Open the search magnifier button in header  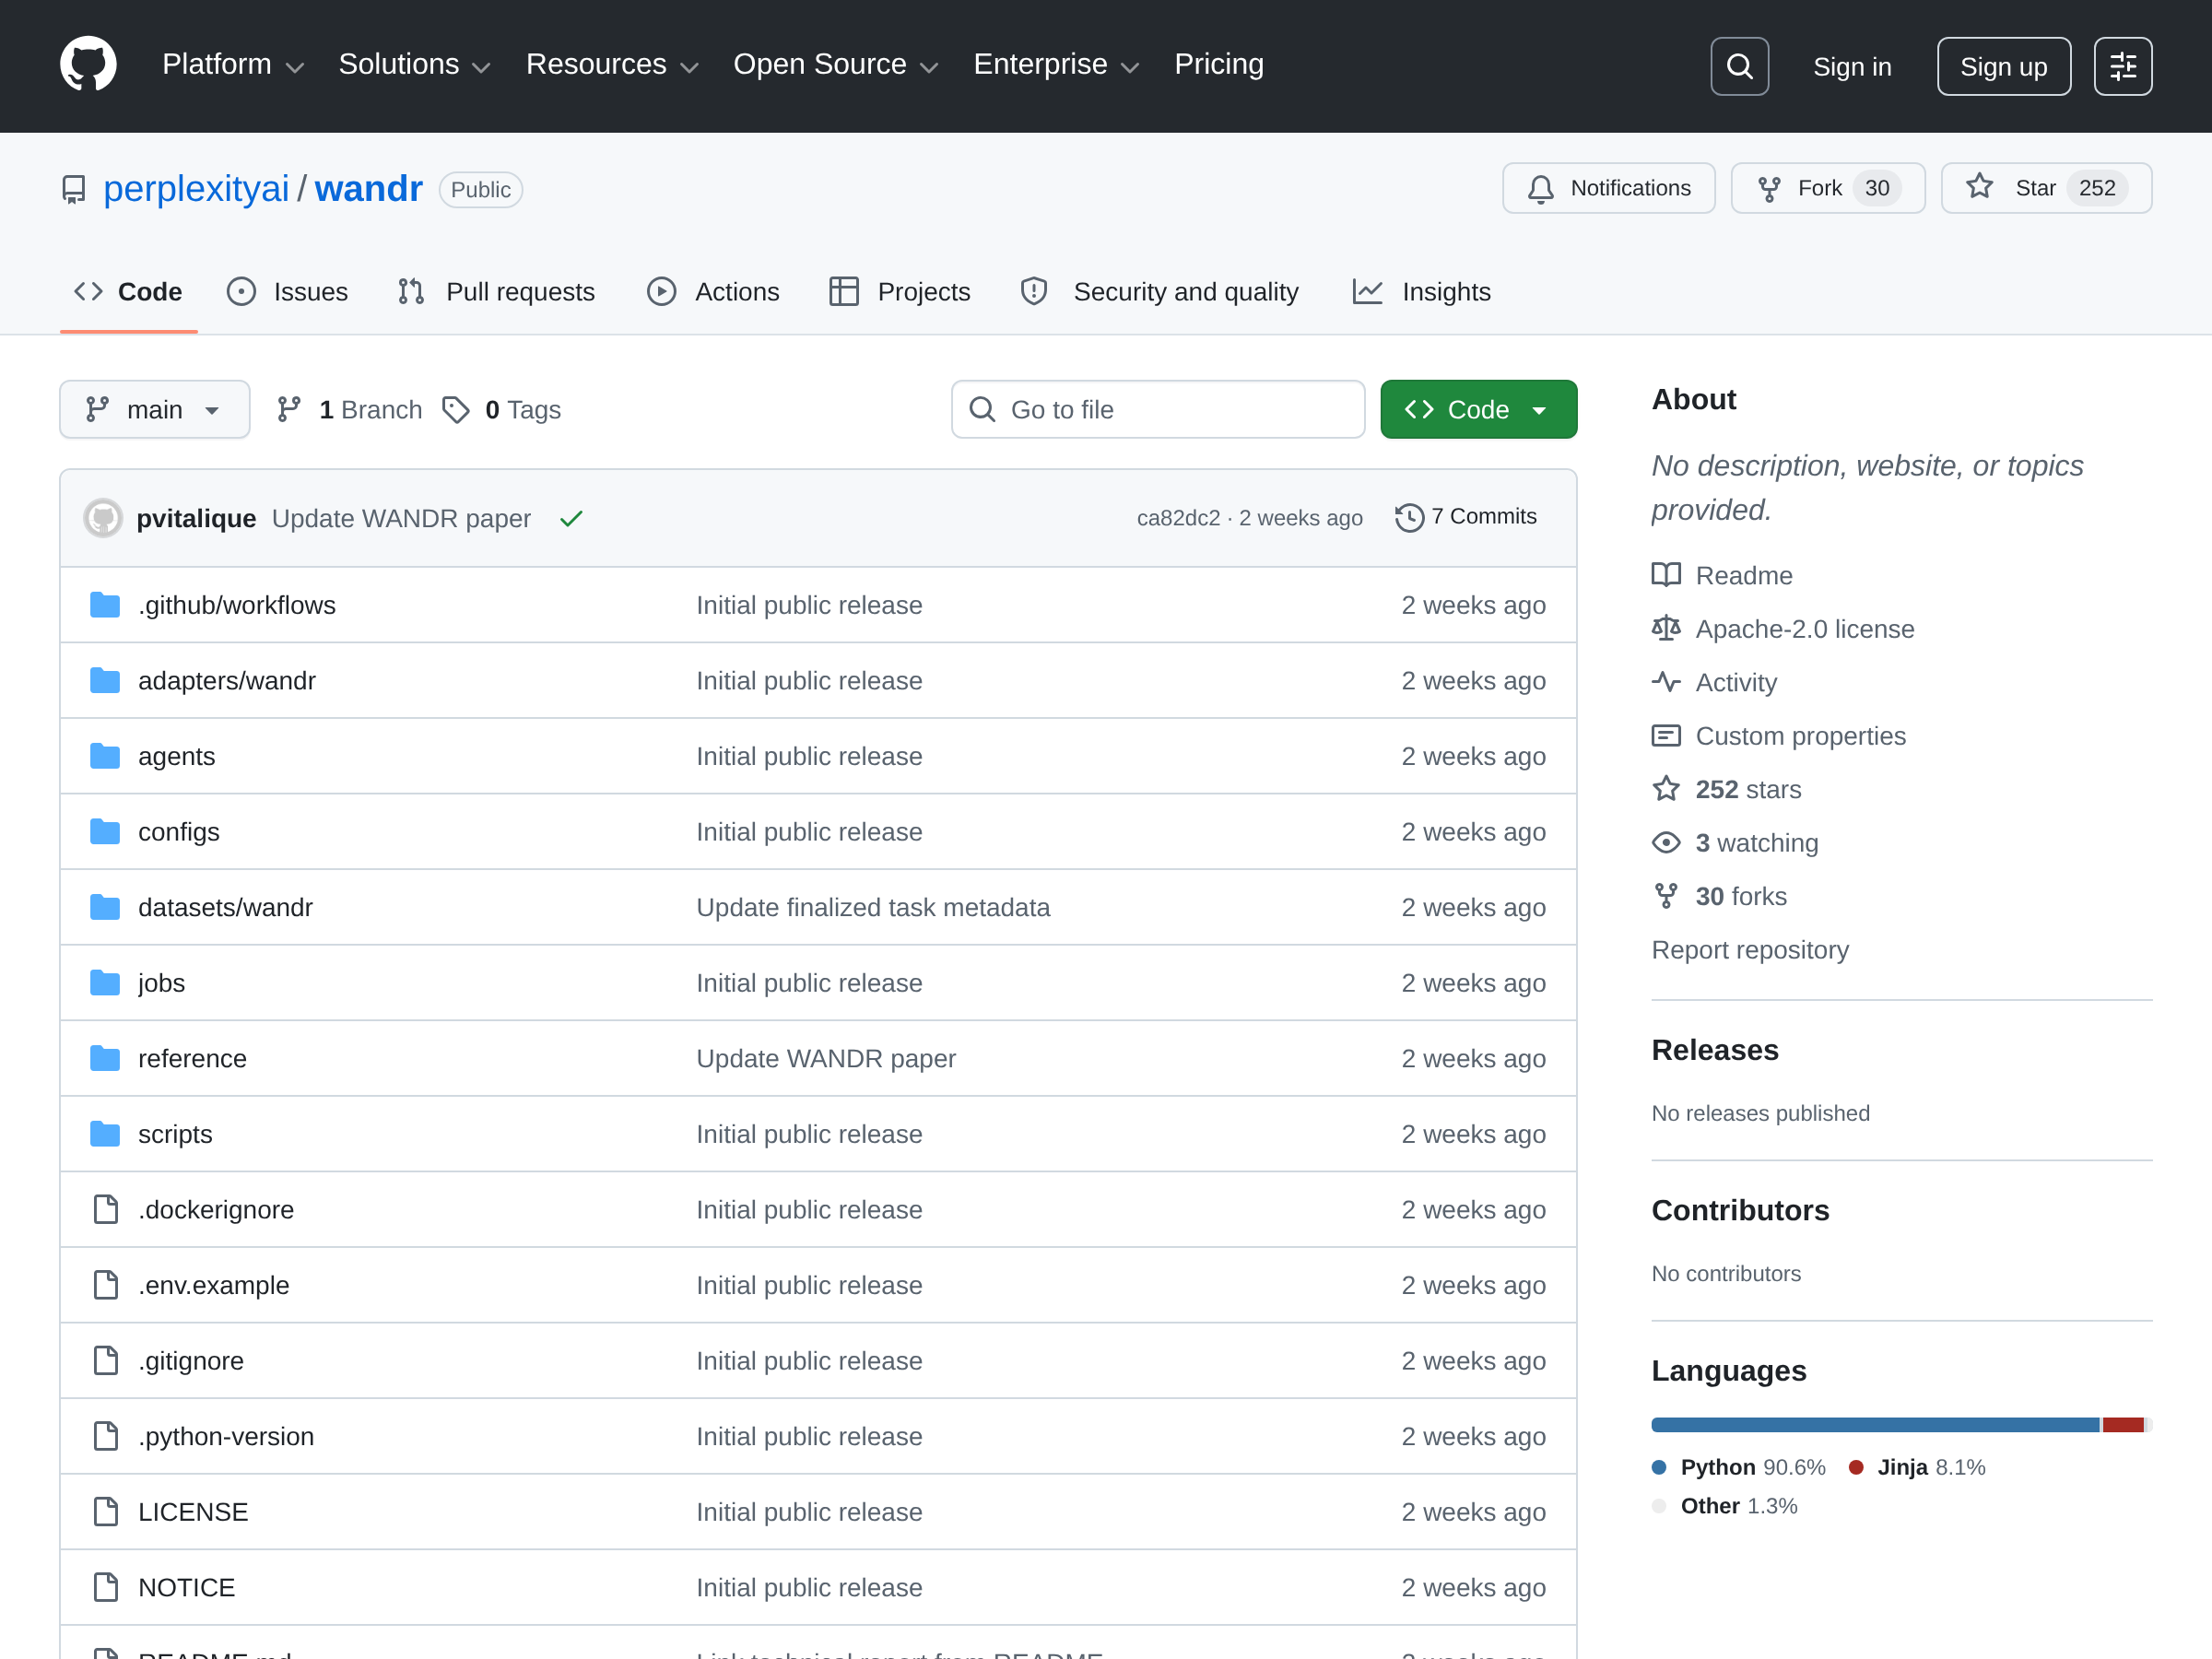coord(1739,66)
